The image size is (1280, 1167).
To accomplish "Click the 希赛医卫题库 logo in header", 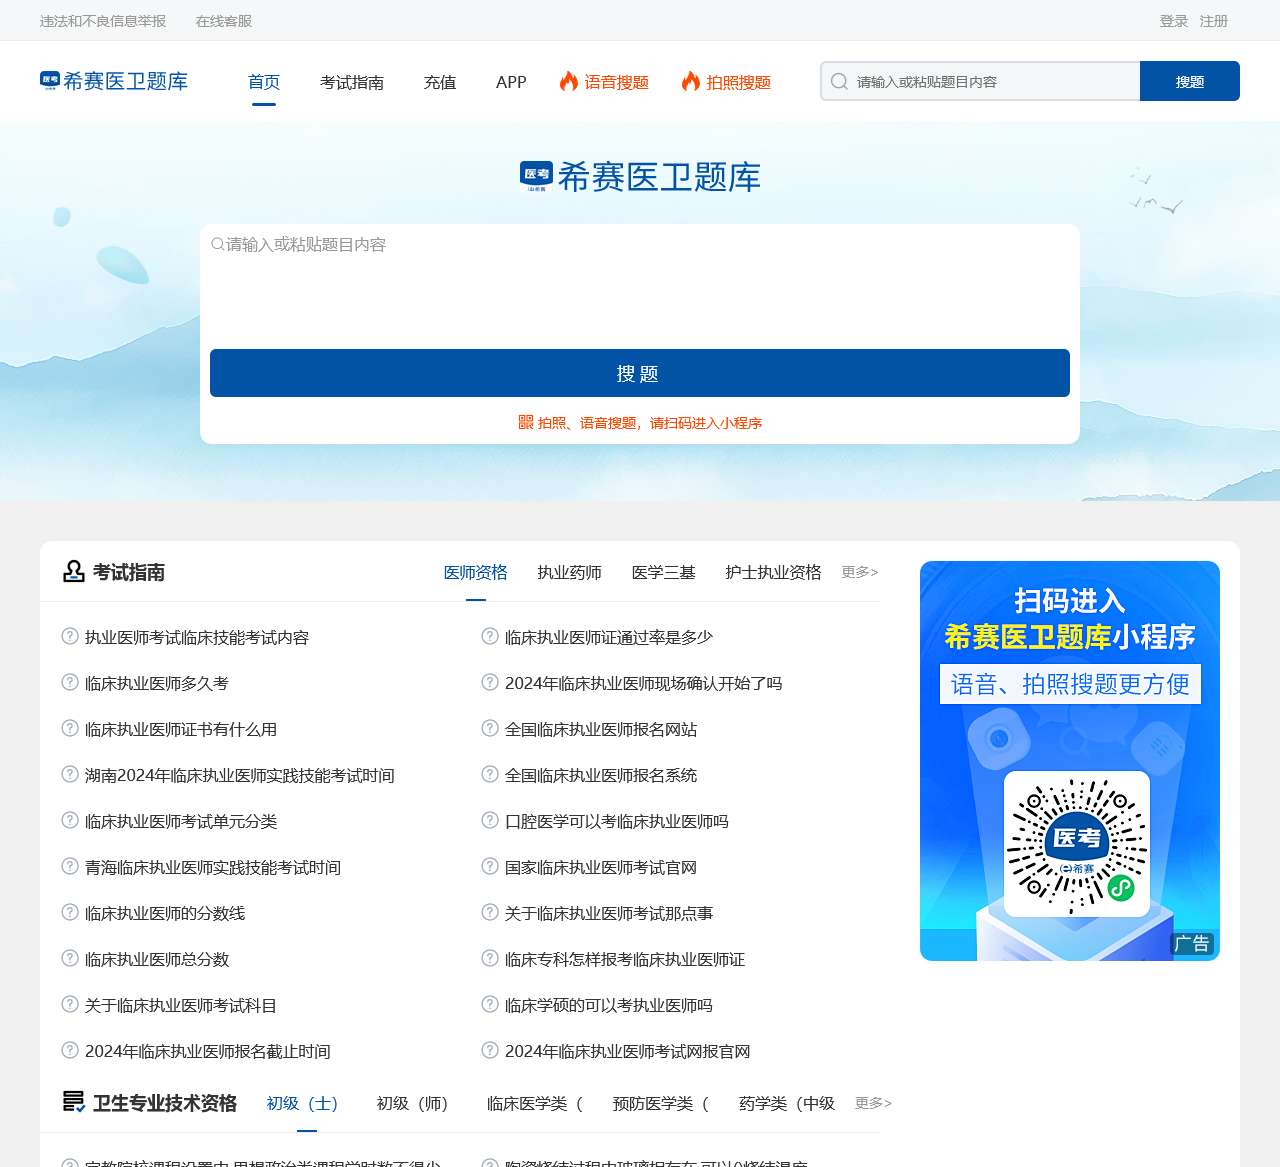I will [x=114, y=81].
